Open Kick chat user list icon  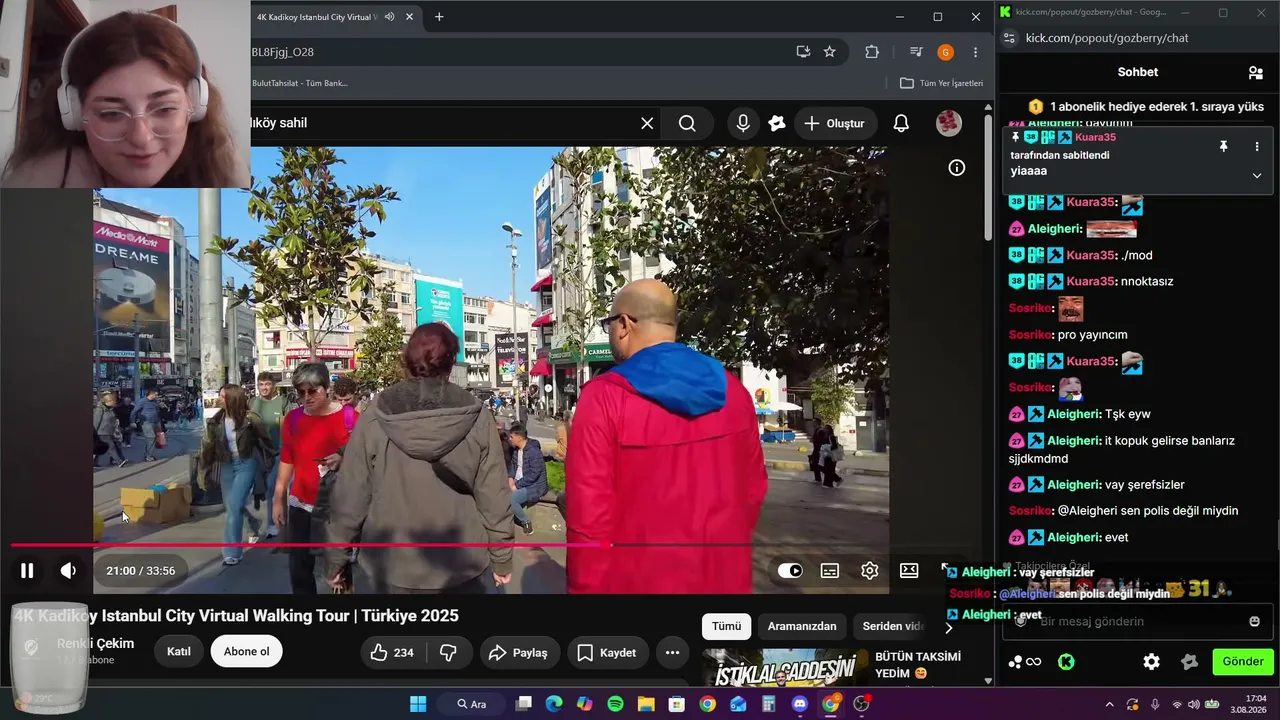pyautogui.click(x=1255, y=72)
